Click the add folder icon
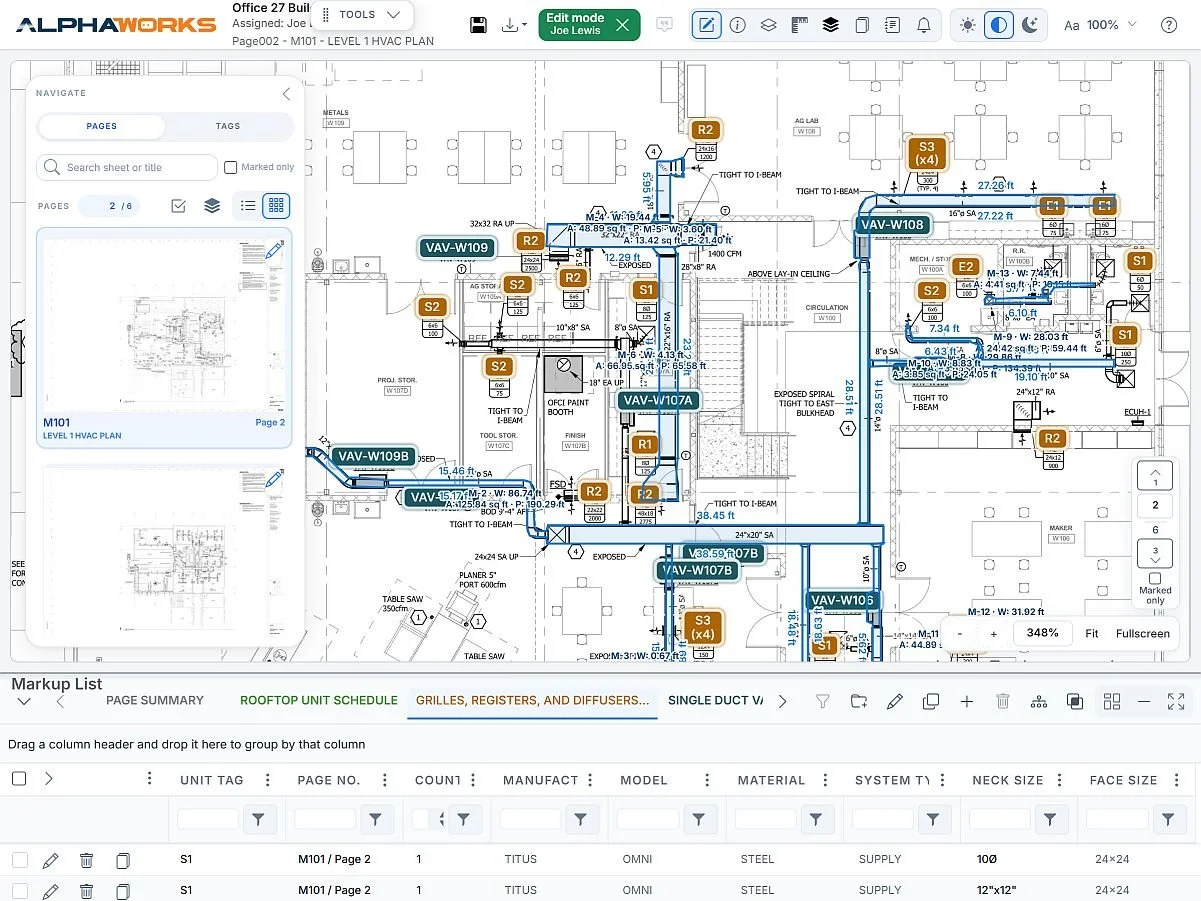1201x901 pixels. (x=859, y=702)
